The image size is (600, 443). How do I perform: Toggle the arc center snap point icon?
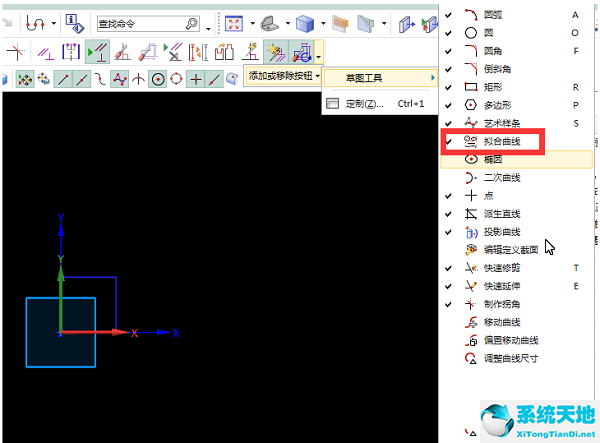(158, 79)
